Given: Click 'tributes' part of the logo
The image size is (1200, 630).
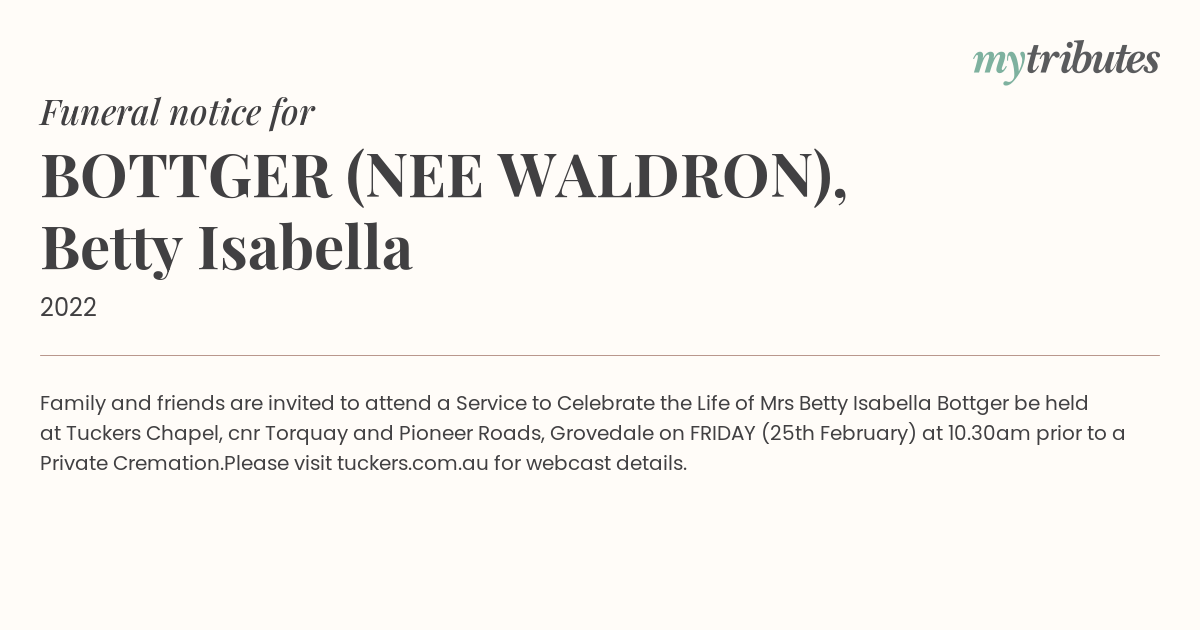Looking at the screenshot, I should tap(1093, 59).
